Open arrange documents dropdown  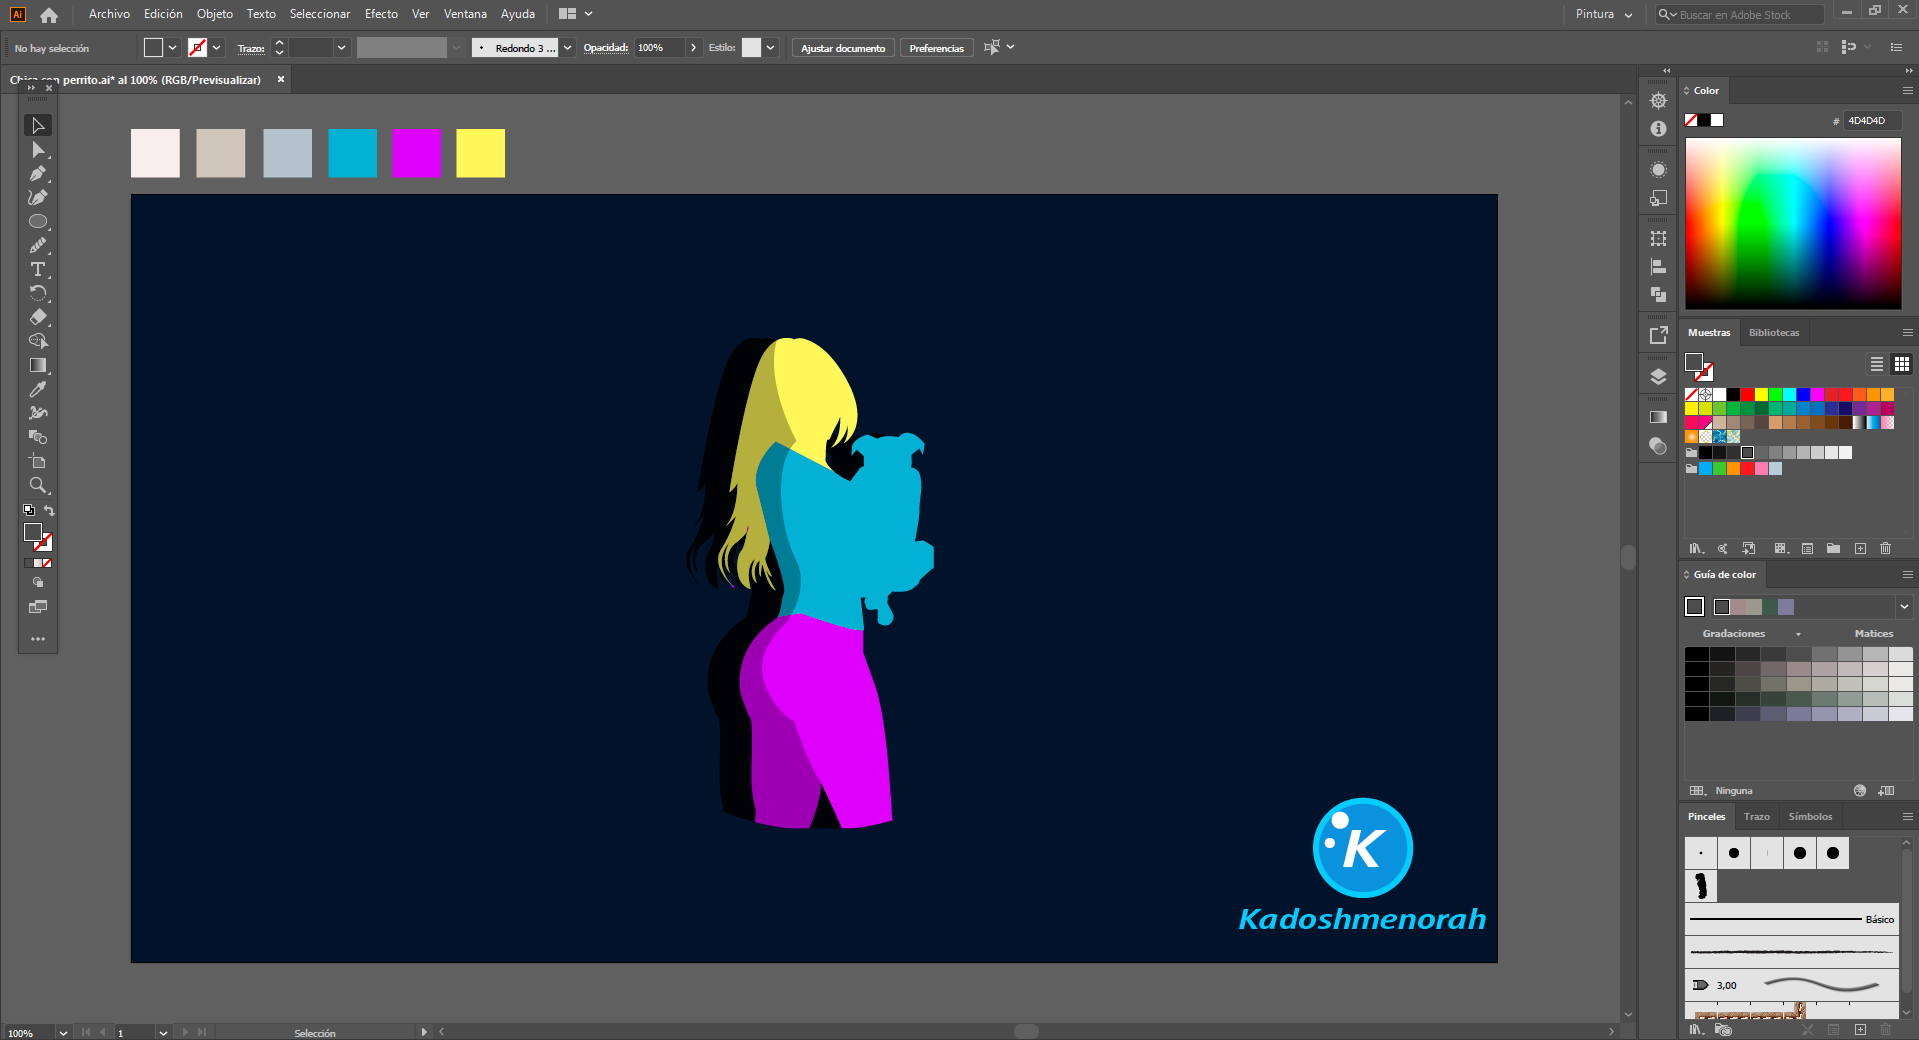[x=576, y=14]
